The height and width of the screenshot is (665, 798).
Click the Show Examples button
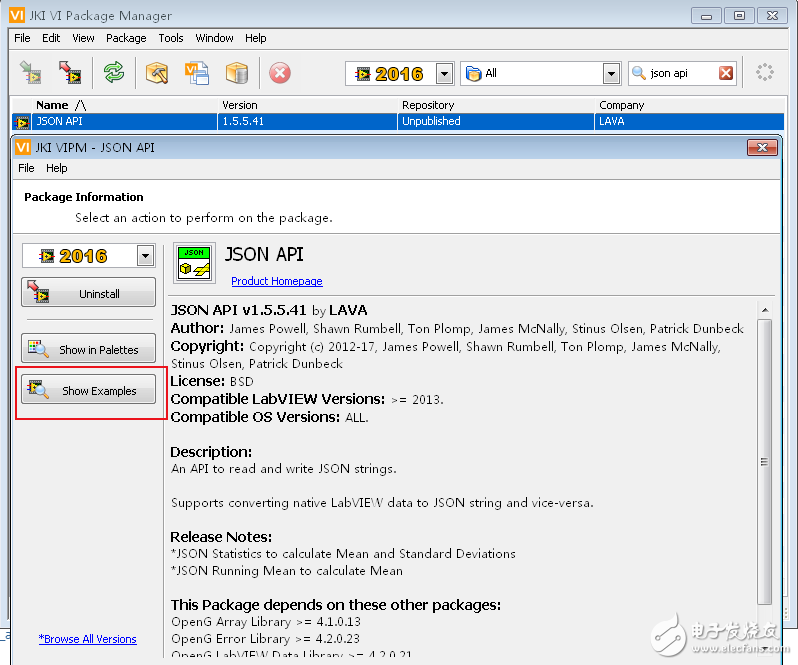pos(89,389)
